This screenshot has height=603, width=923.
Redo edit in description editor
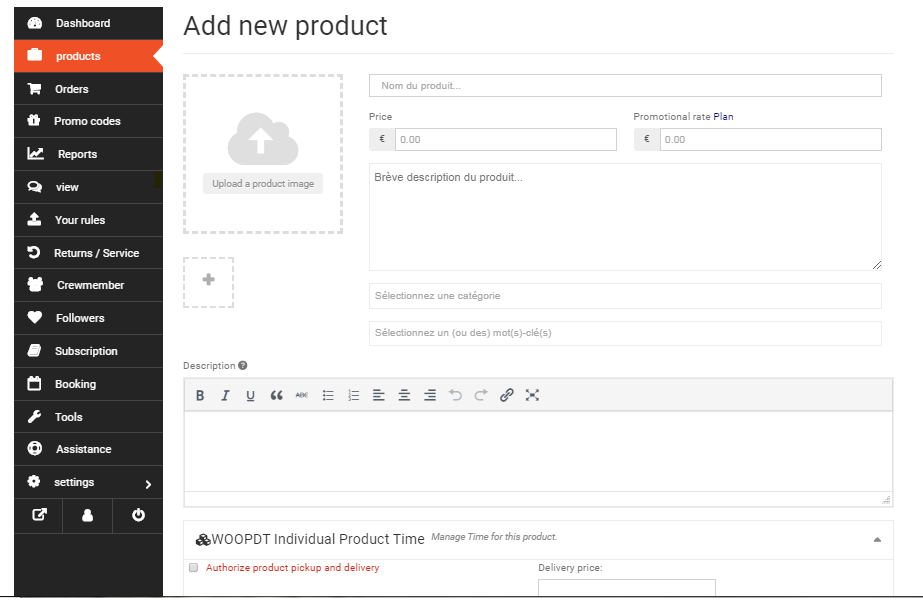[x=481, y=395]
